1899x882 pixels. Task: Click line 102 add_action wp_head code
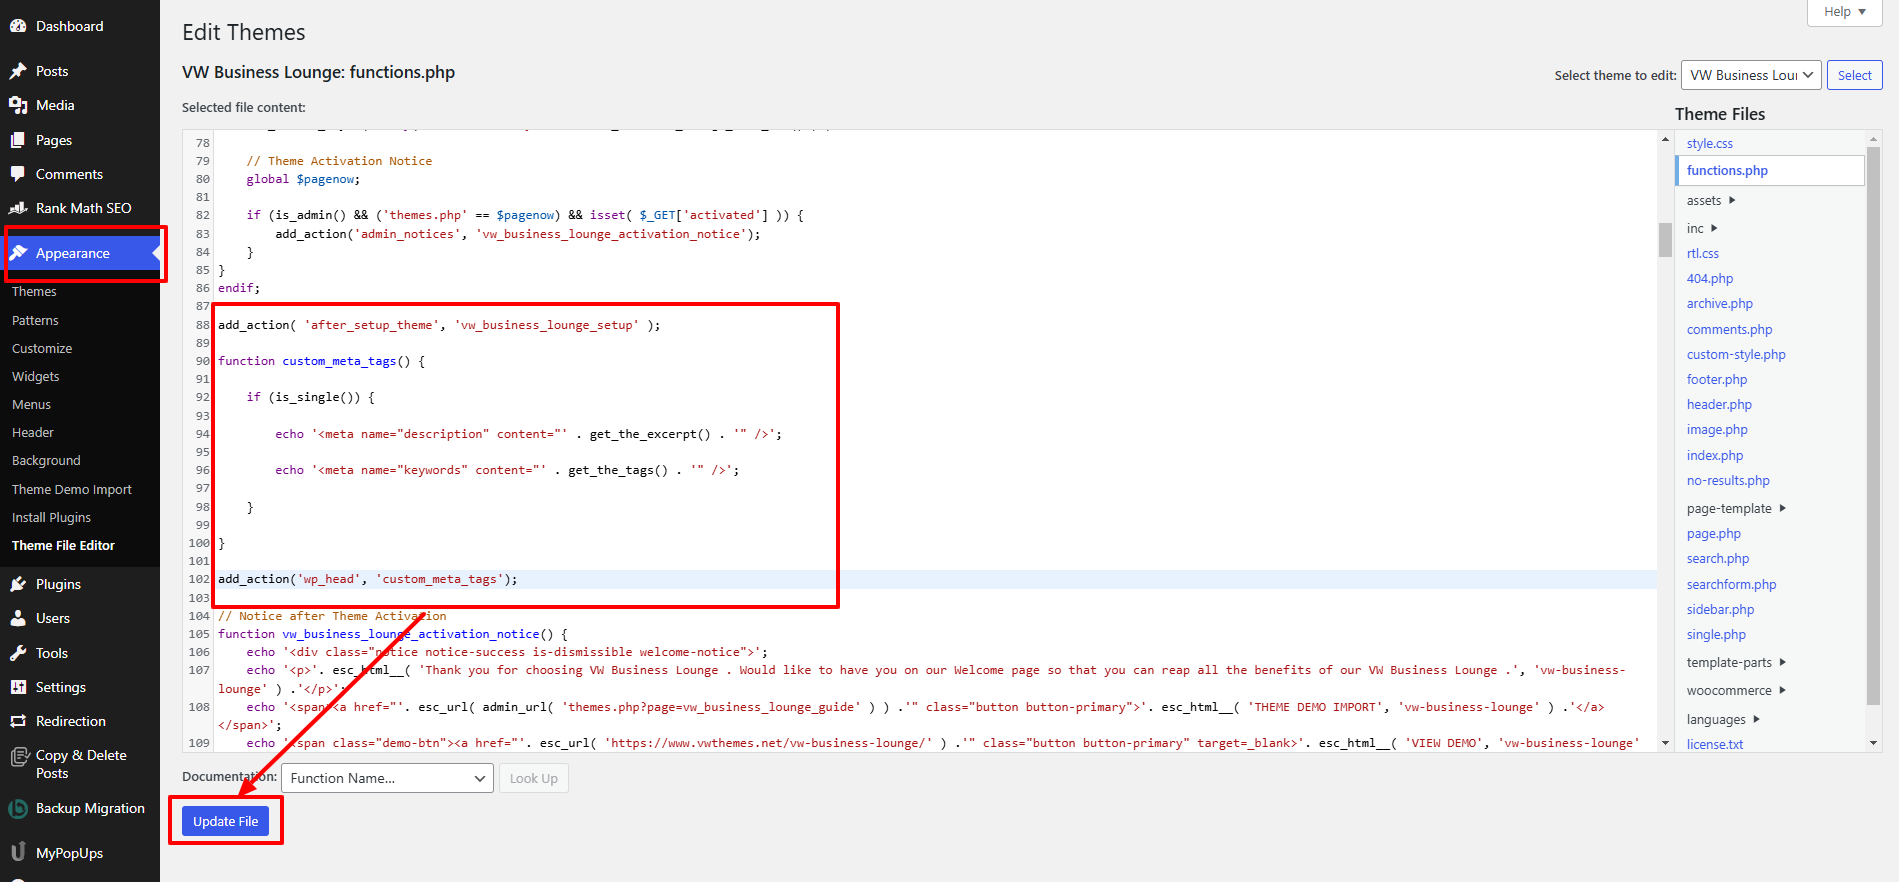click(368, 579)
